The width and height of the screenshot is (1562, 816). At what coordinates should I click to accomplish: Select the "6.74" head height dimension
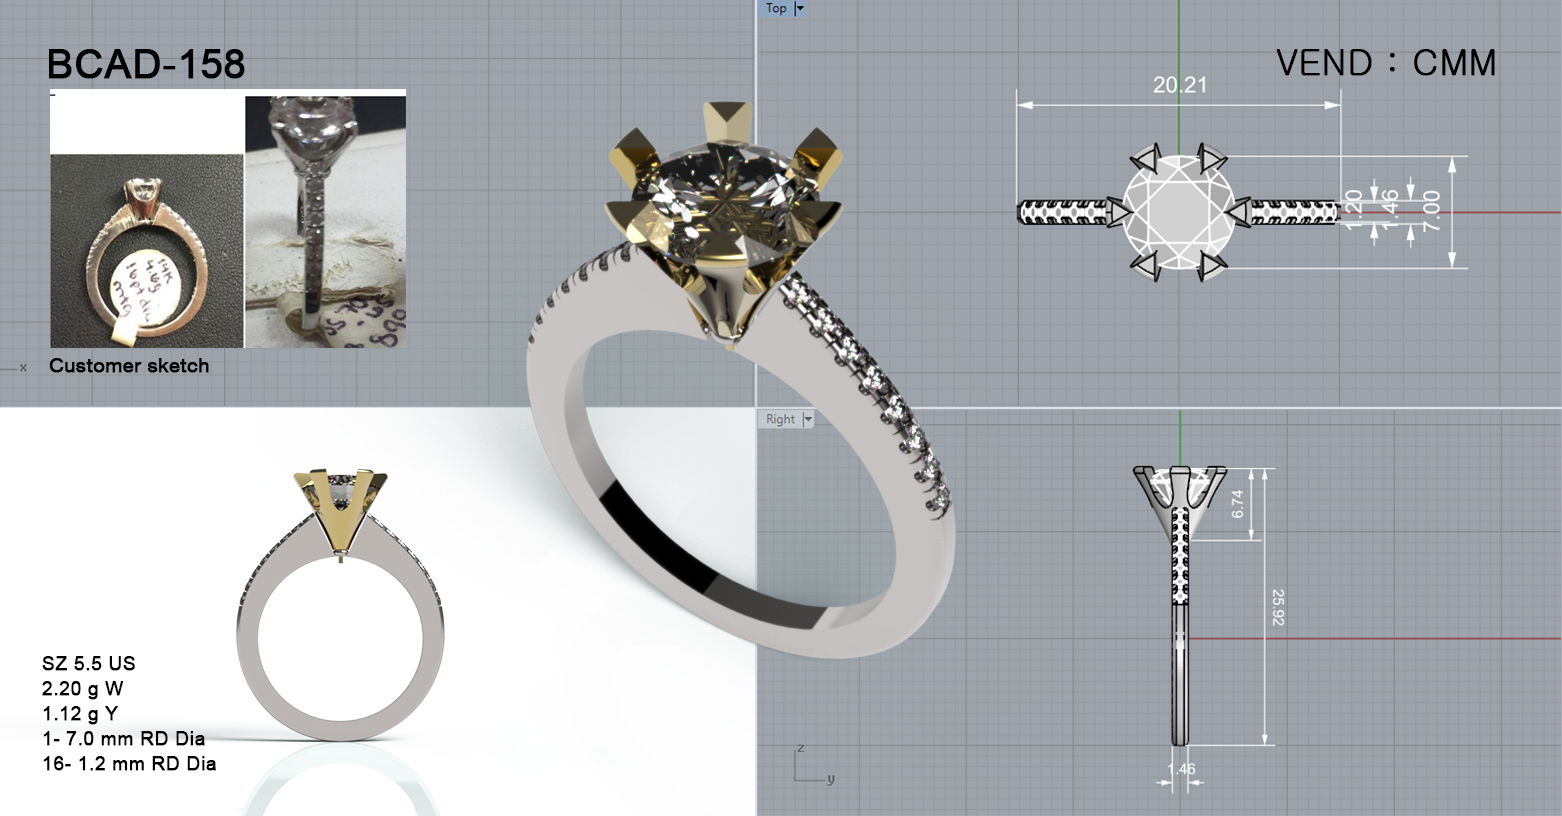pyautogui.click(x=1237, y=503)
